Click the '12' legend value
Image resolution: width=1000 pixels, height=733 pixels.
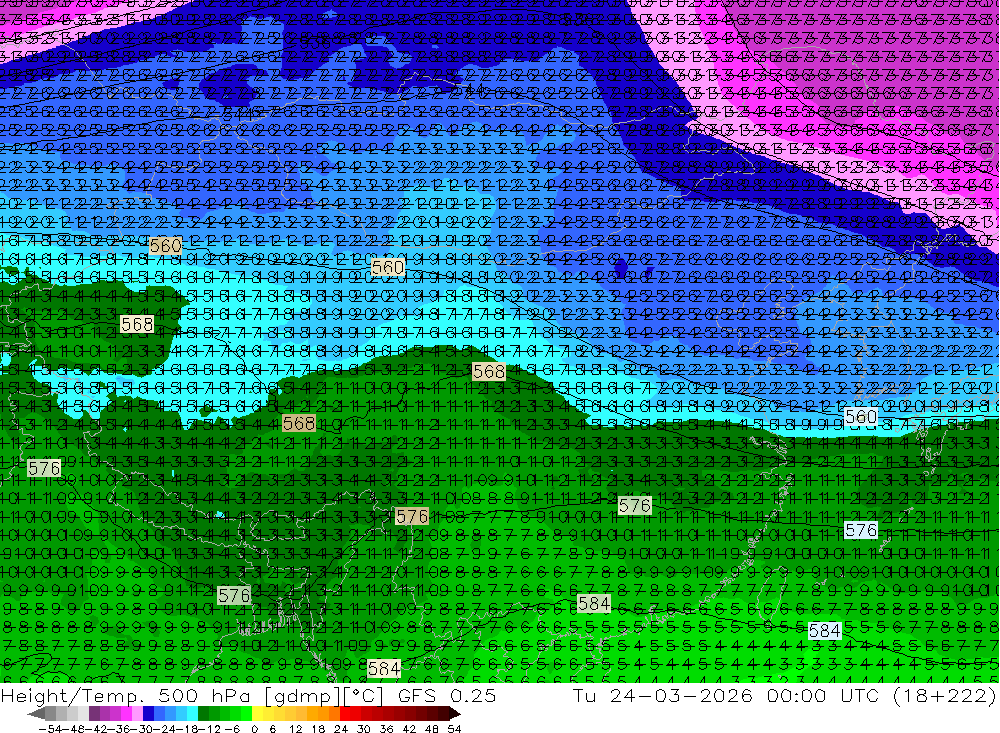pos(296,729)
